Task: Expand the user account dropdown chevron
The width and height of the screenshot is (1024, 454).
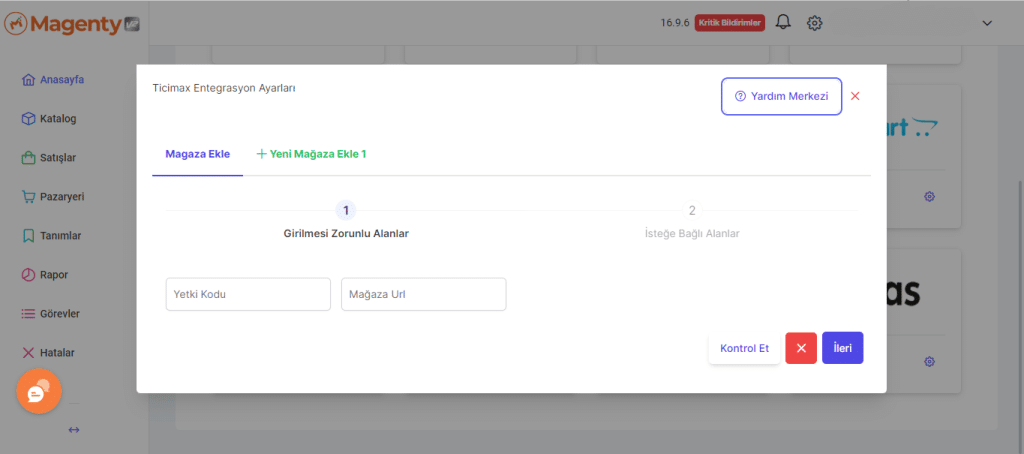Action: coord(987,23)
